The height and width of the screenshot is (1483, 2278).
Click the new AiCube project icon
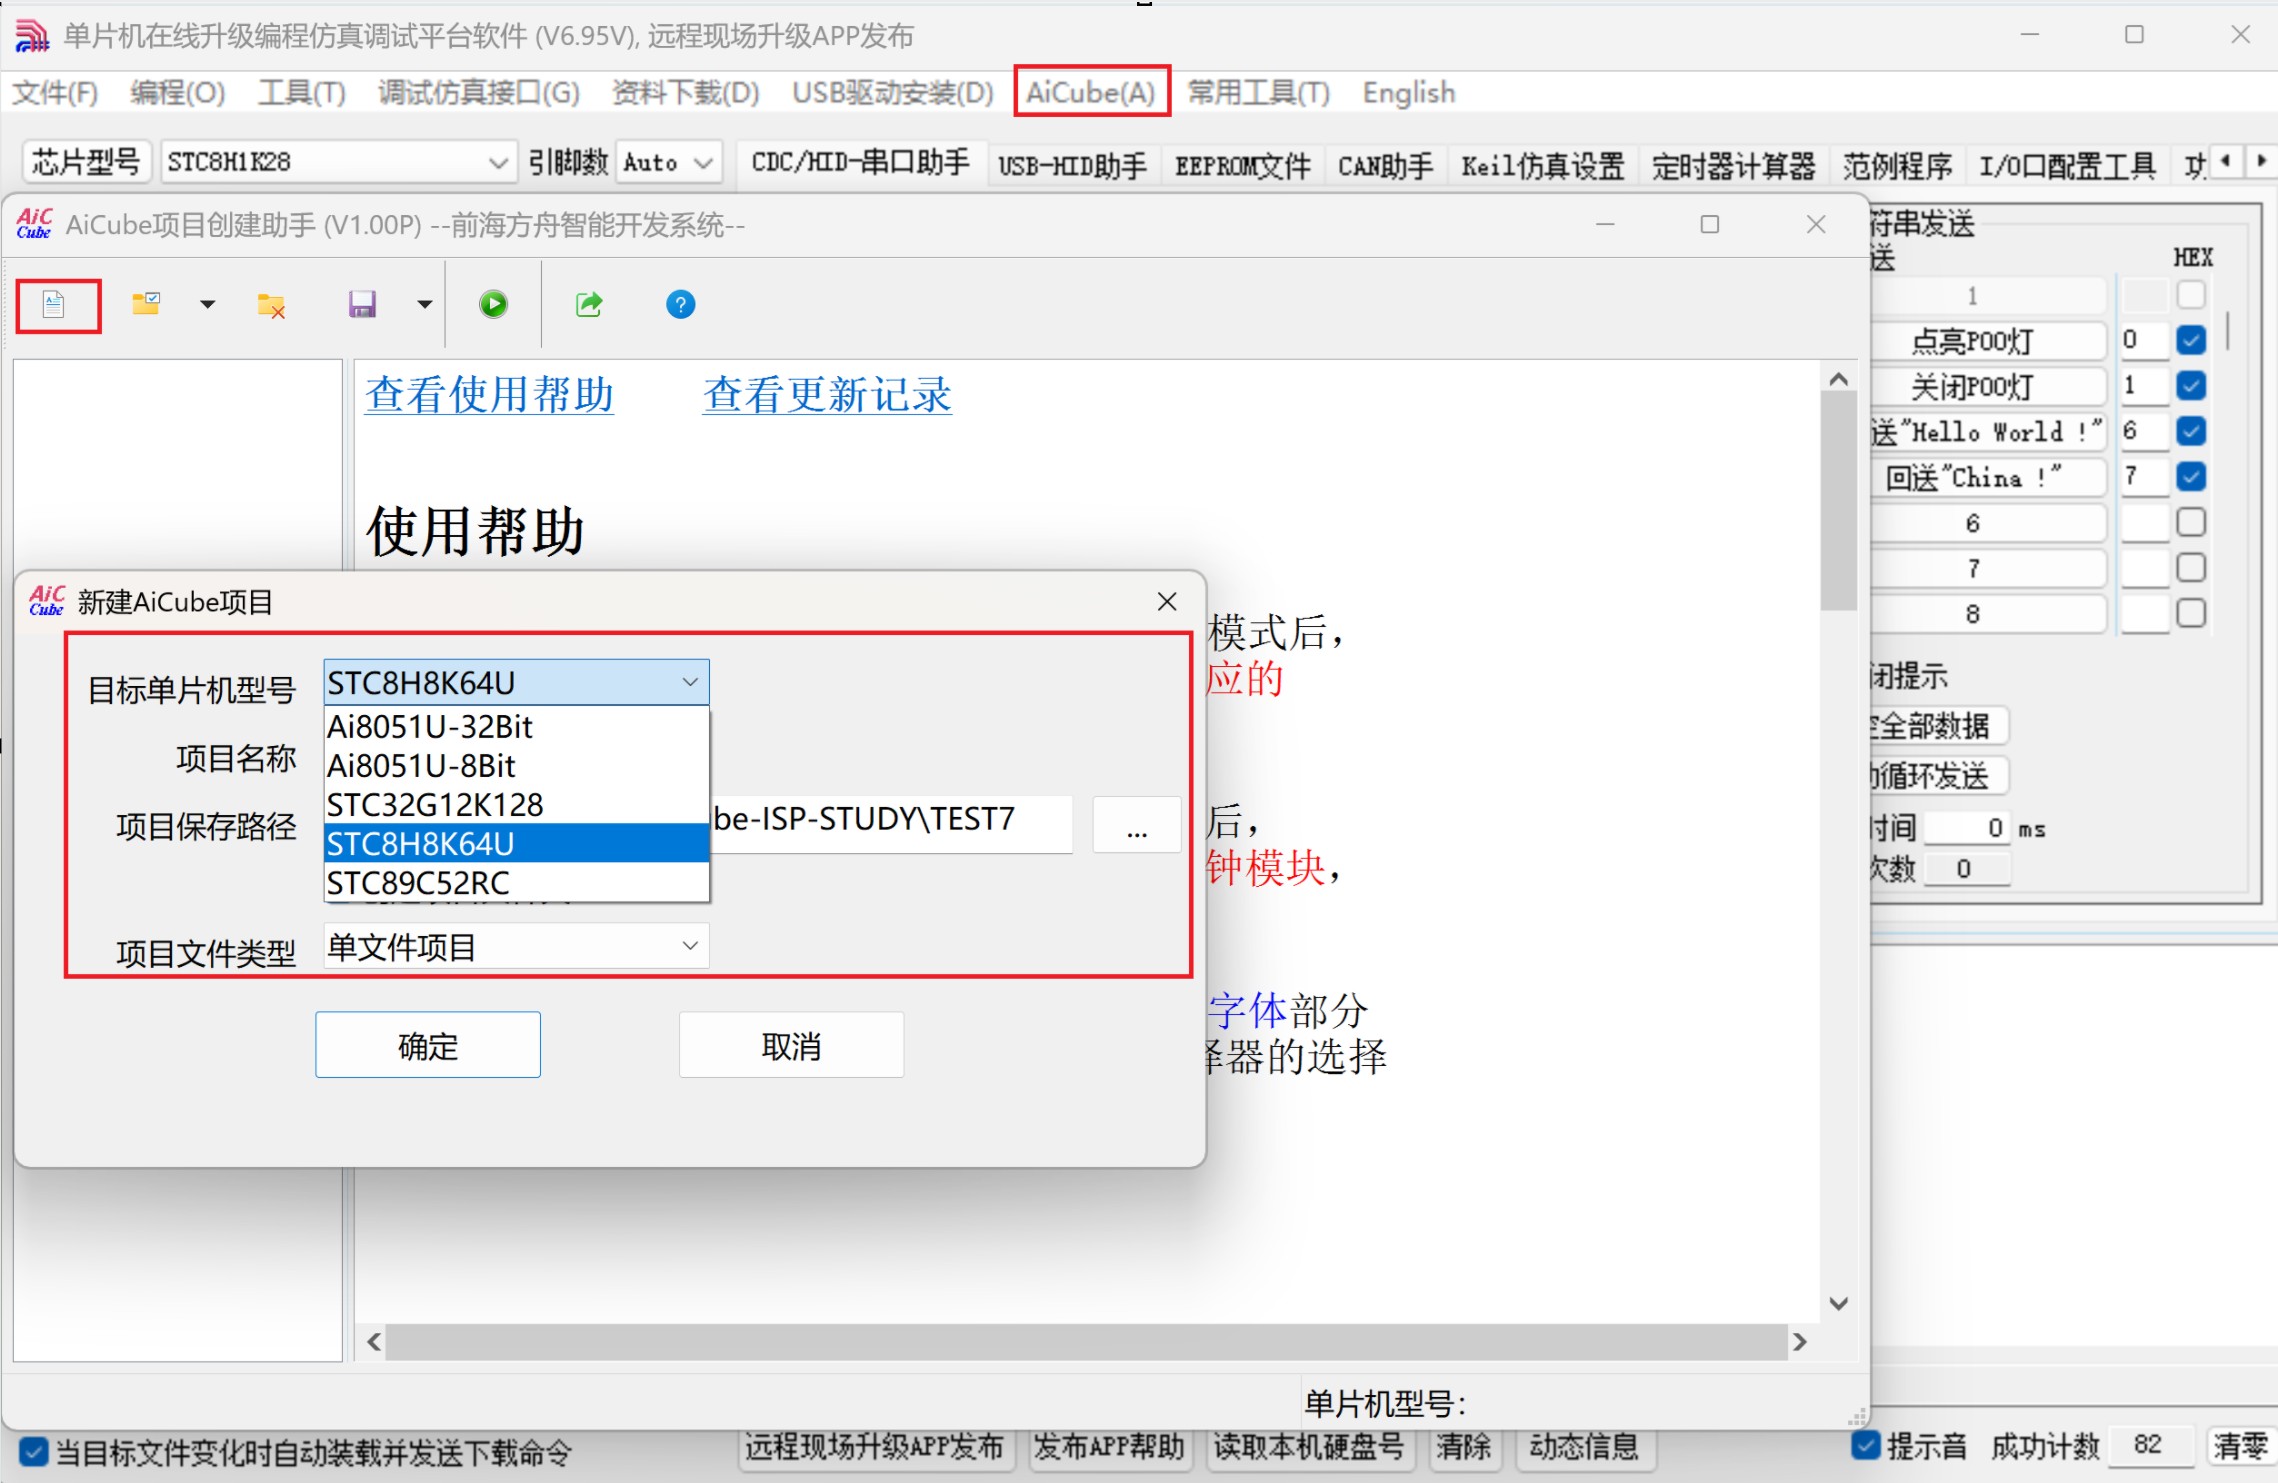point(54,304)
